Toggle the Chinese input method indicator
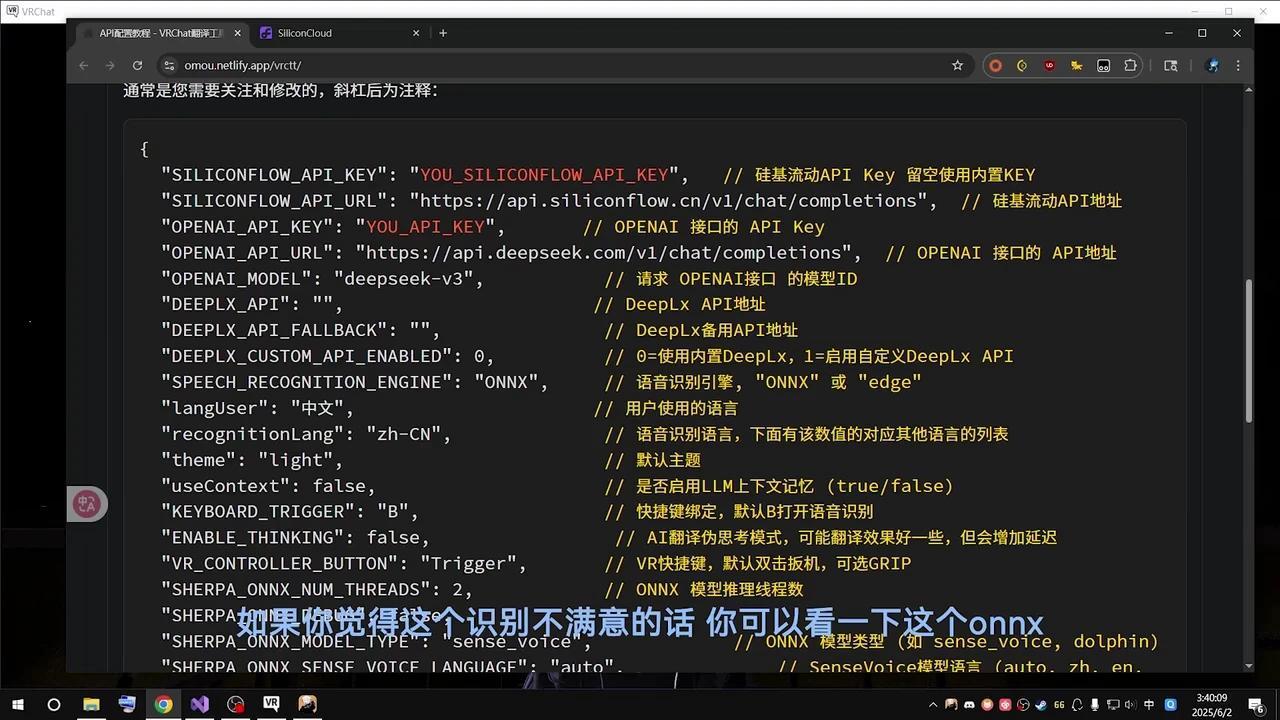This screenshot has height=720, width=1280. click(1149, 705)
